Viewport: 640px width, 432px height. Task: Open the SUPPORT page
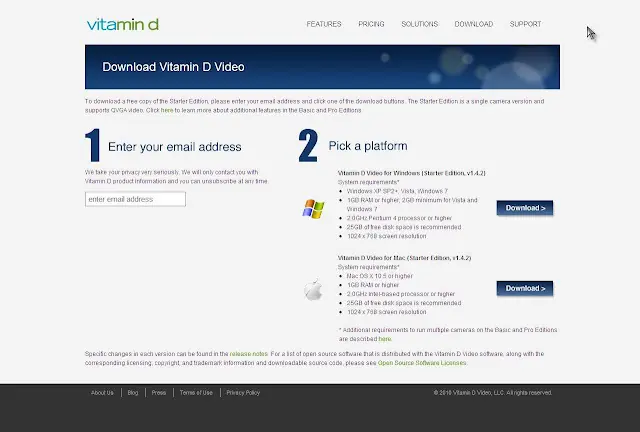[525, 24]
